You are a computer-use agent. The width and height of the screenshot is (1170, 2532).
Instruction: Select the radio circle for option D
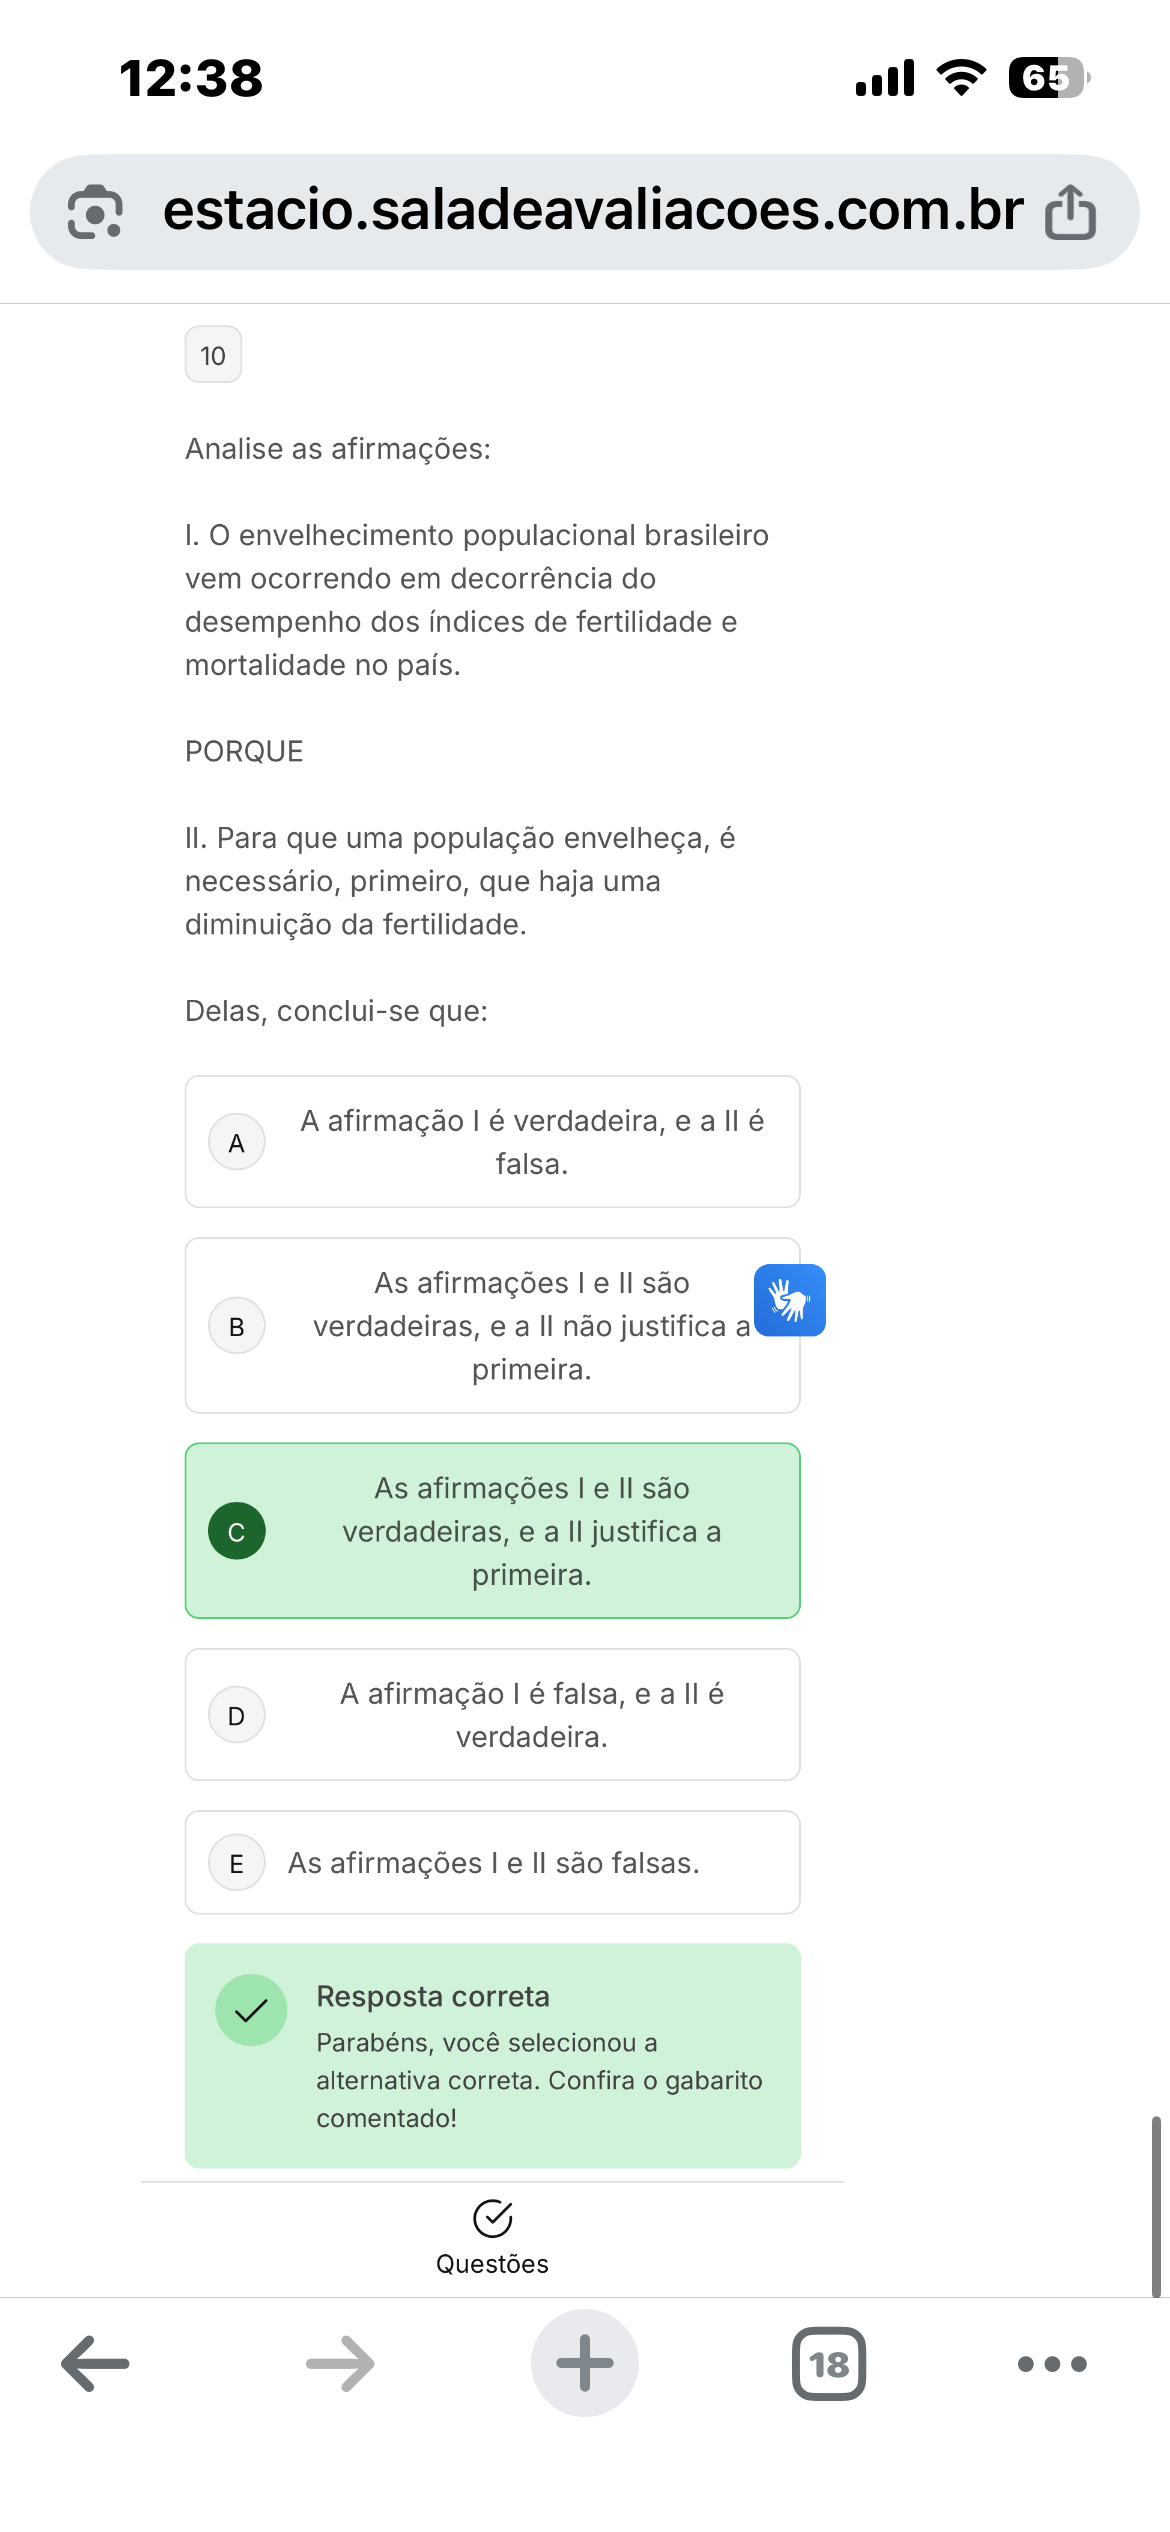click(237, 1715)
